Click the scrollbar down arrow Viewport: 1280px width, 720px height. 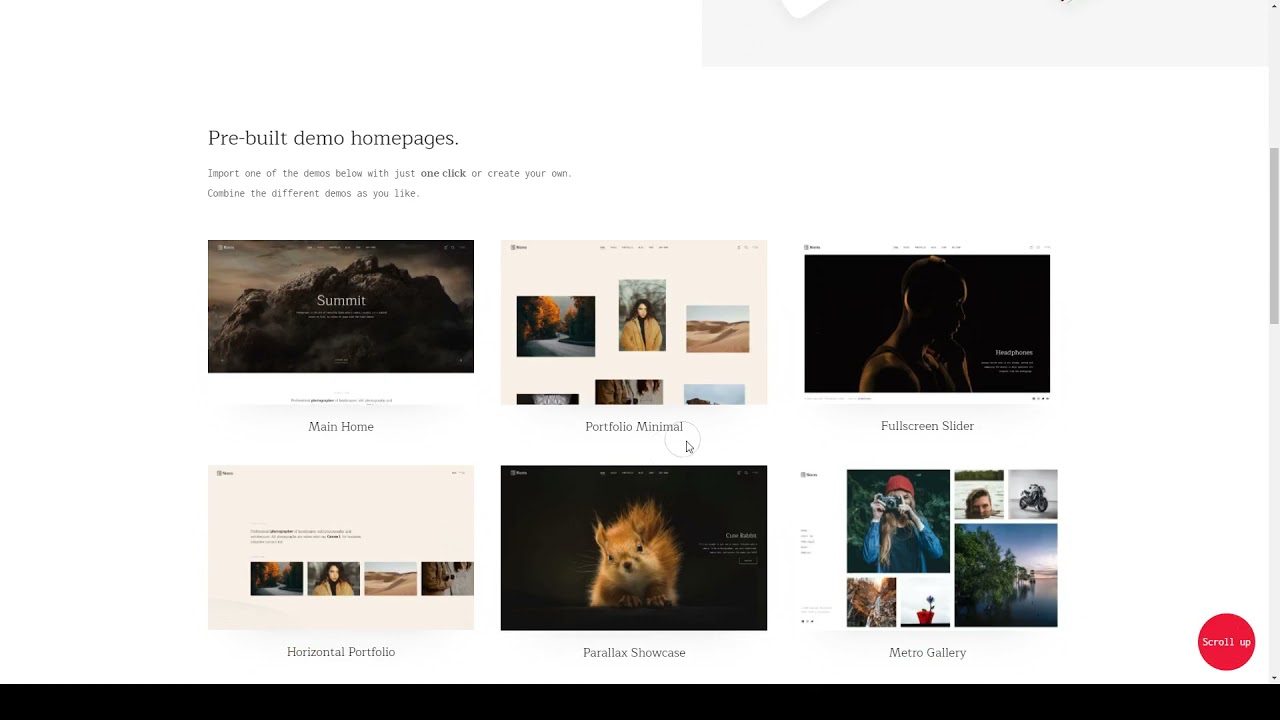pyautogui.click(x=1274, y=677)
